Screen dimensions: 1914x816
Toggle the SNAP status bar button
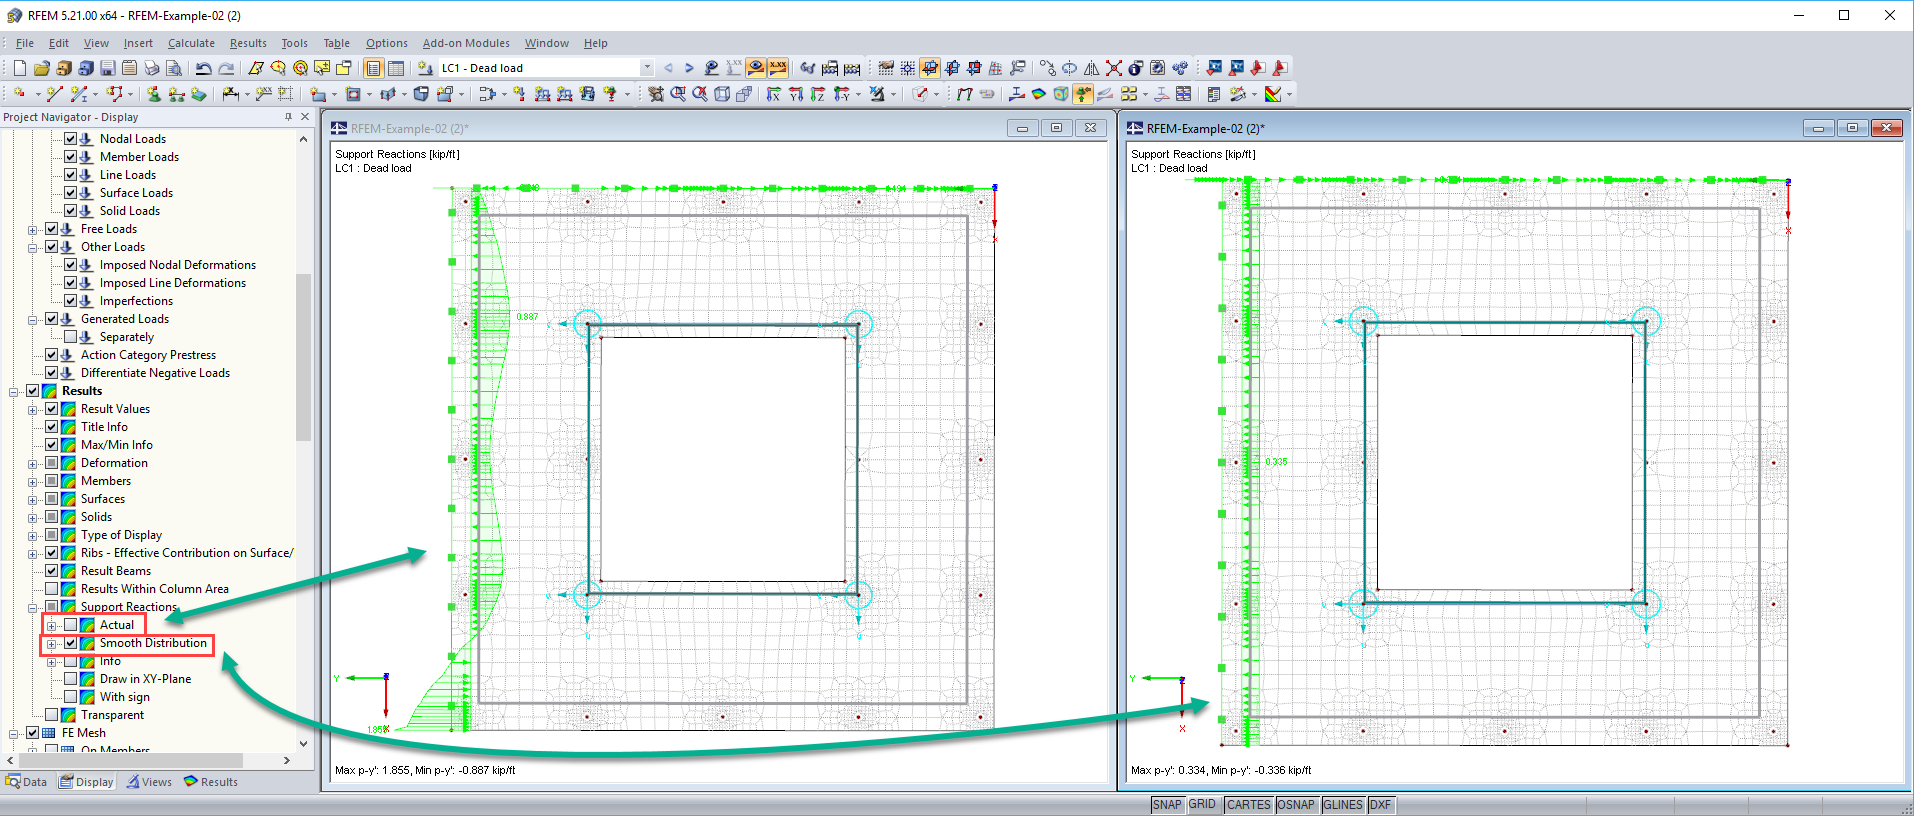click(x=1167, y=805)
